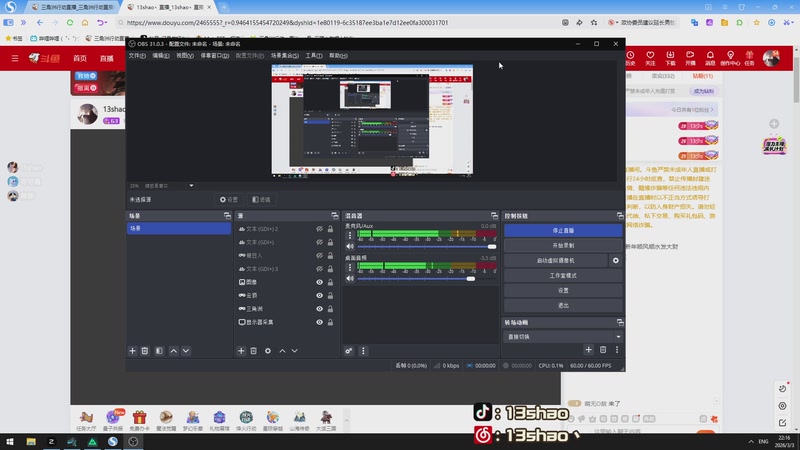Image resolution: width=800 pixels, height=450 pixels.
Task: Mute the 麦克风/Aux audio
Action: click(350, 246)
